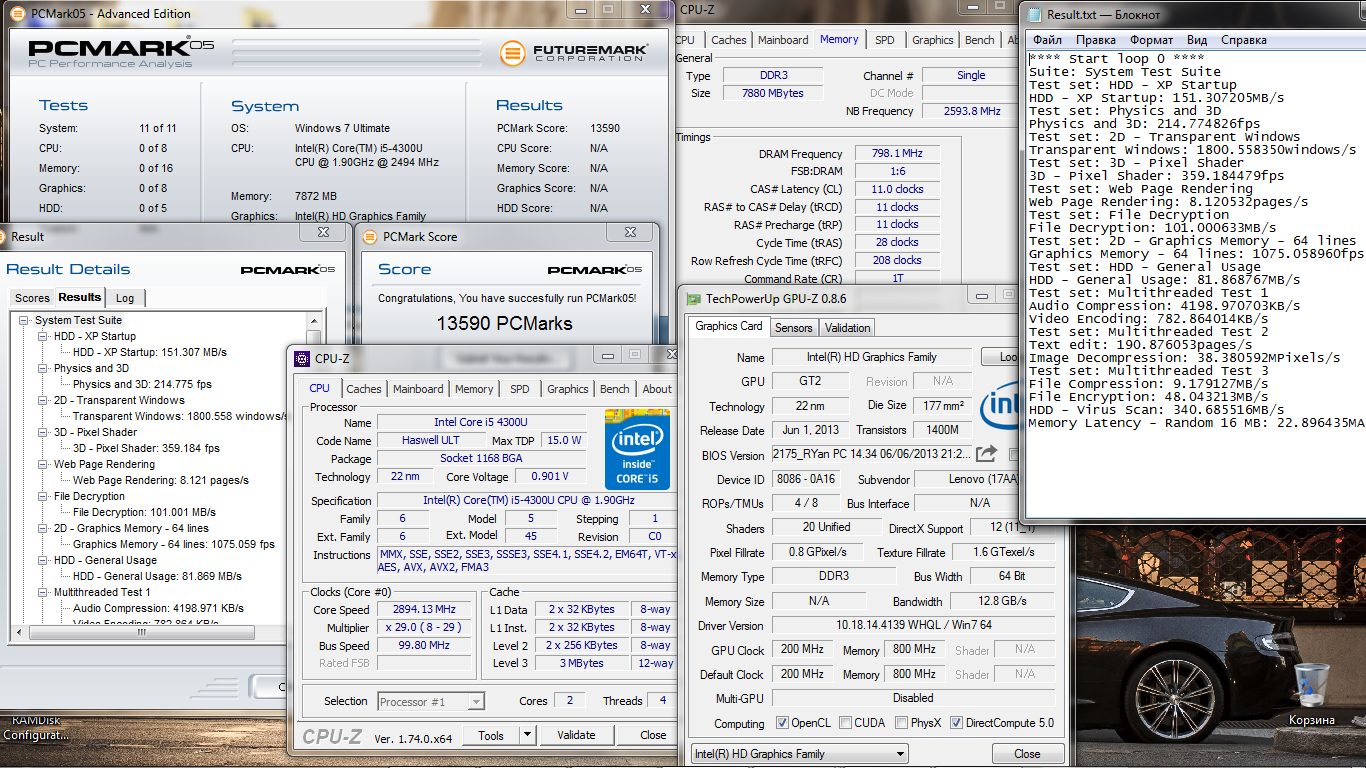This screenshot has height=768, width=1366.
Task: Open the Bench tab in the front CPU-Z window
Action: [x=615, y=389]
